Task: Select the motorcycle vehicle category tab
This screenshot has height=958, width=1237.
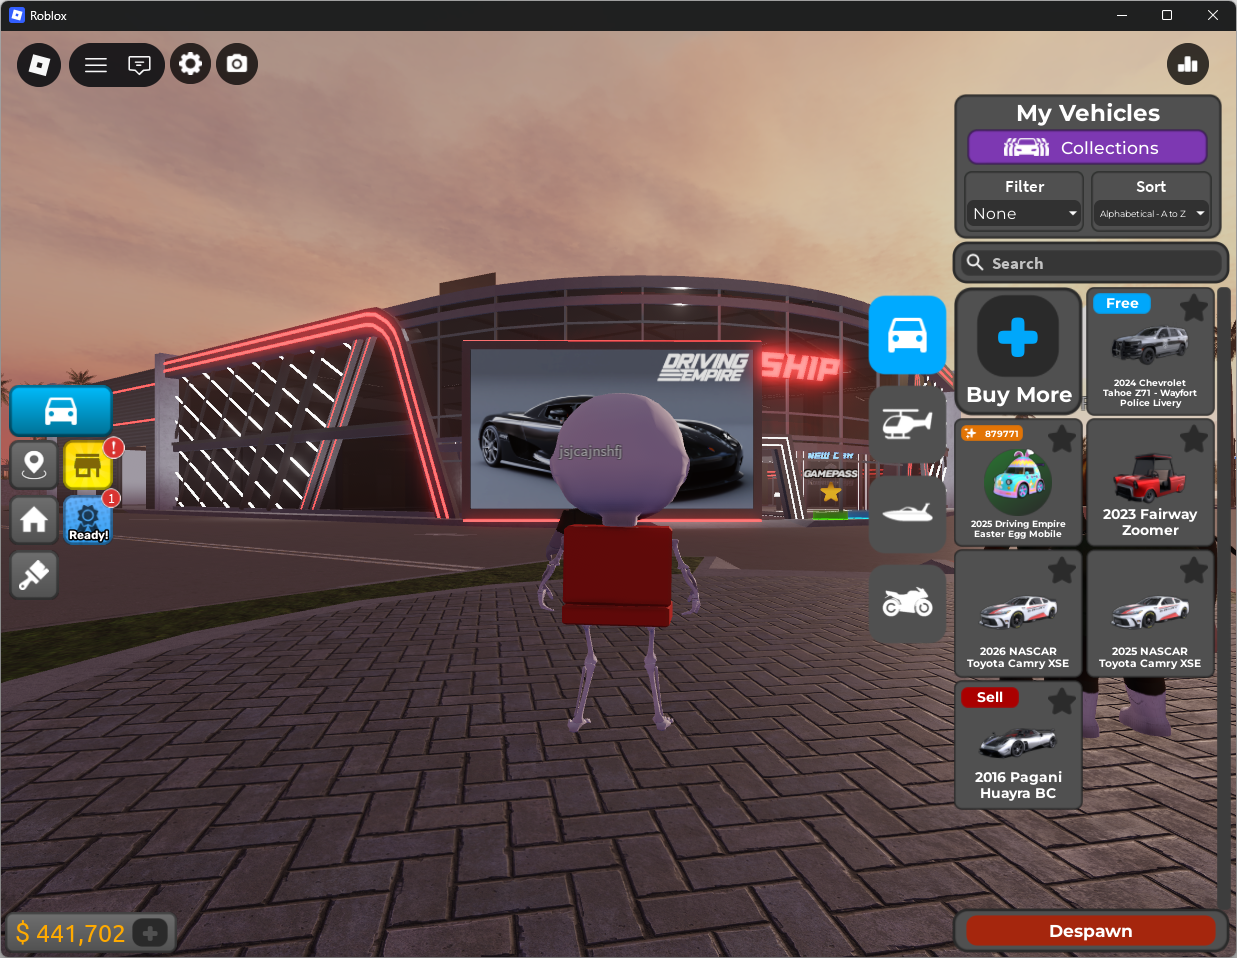Action: pos(907,603)
